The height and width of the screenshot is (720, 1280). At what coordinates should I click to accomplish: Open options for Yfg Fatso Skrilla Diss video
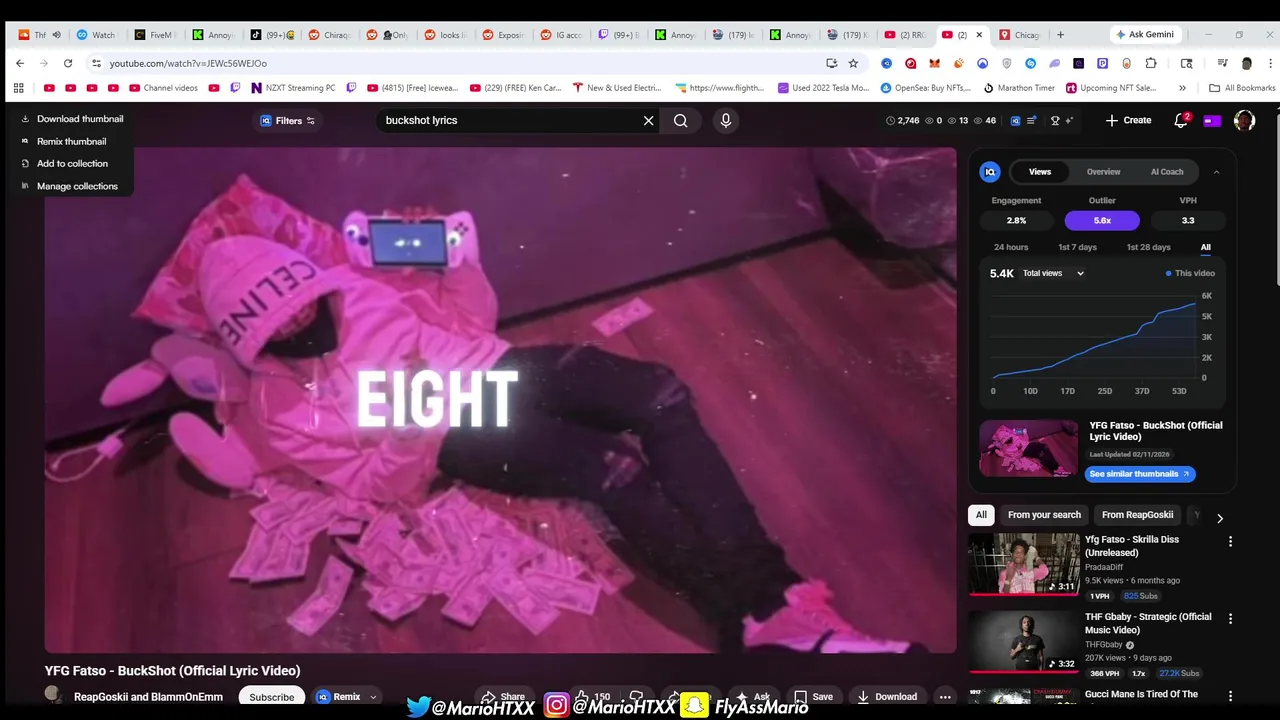pyautogui.click(x=1230, y=541)
